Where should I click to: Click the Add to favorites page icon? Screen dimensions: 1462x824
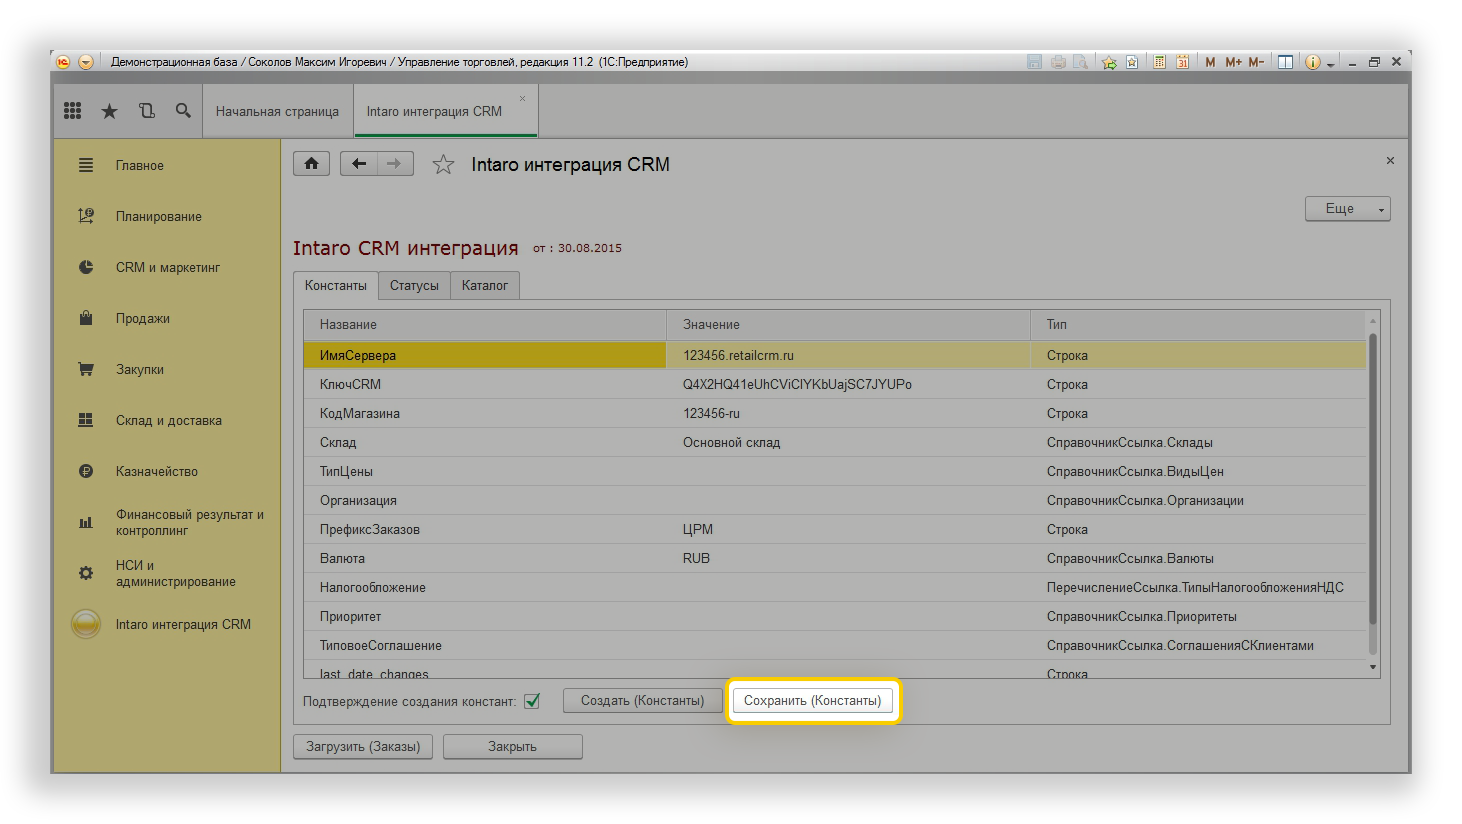point(1132,62)
